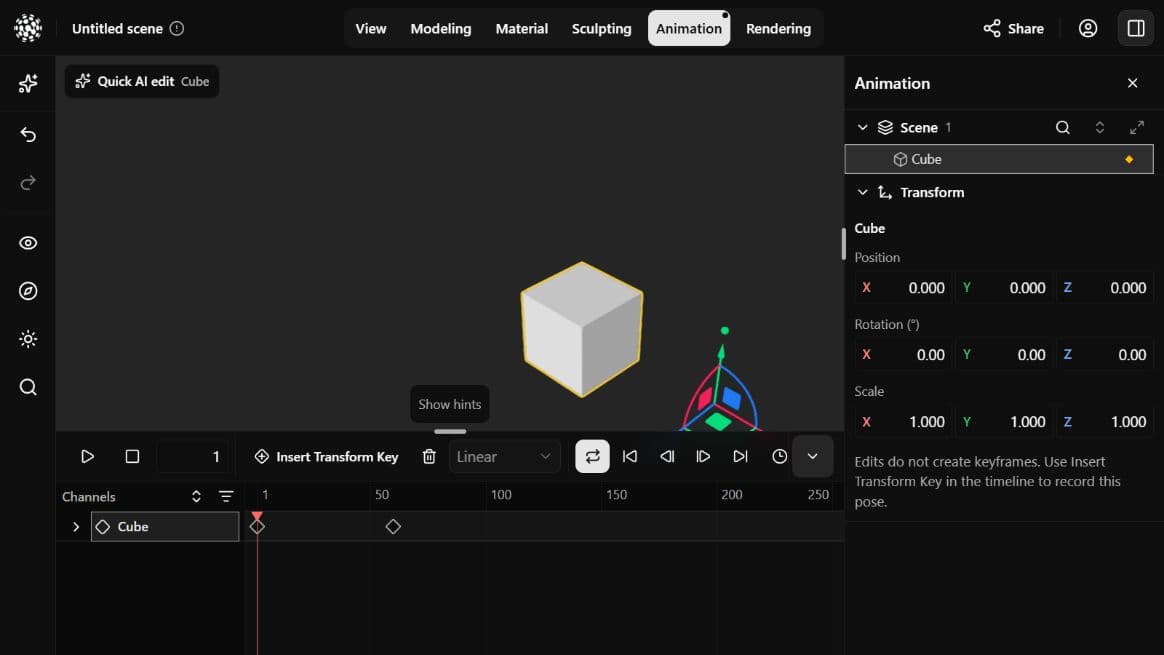Delete the selected keyframe with trash icon
This screenshot has width=1164, height=655.
pyautogui.click(x=429, y=457)
